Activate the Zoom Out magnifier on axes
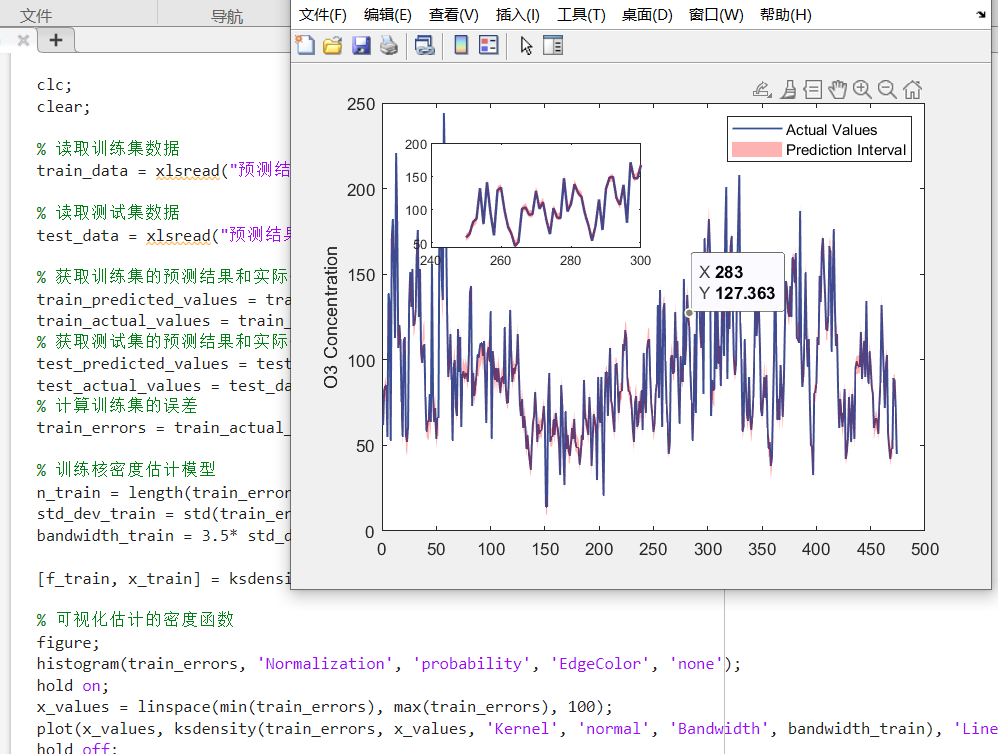The width and height of the screenshot is (998, 754). (887, 89)
